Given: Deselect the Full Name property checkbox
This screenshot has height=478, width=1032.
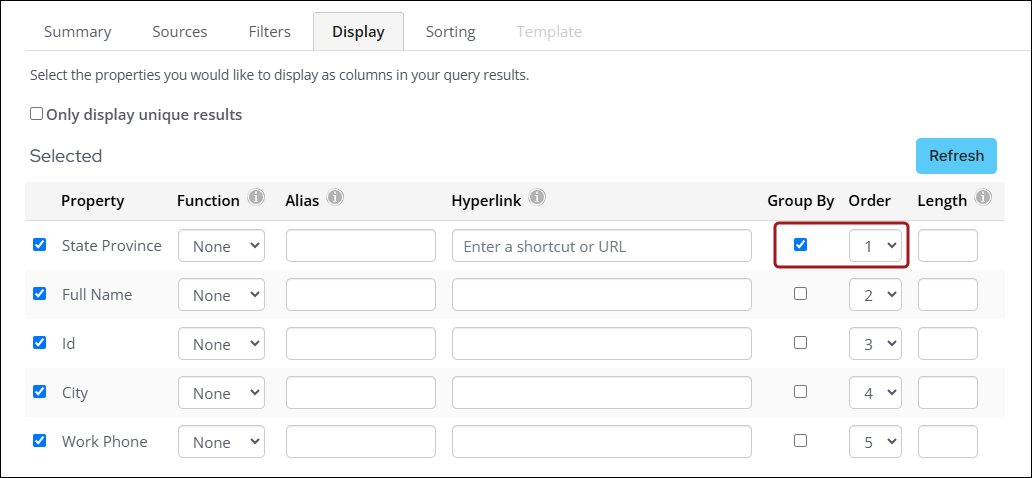Looking at the screenshot, I should click(40, 294).
